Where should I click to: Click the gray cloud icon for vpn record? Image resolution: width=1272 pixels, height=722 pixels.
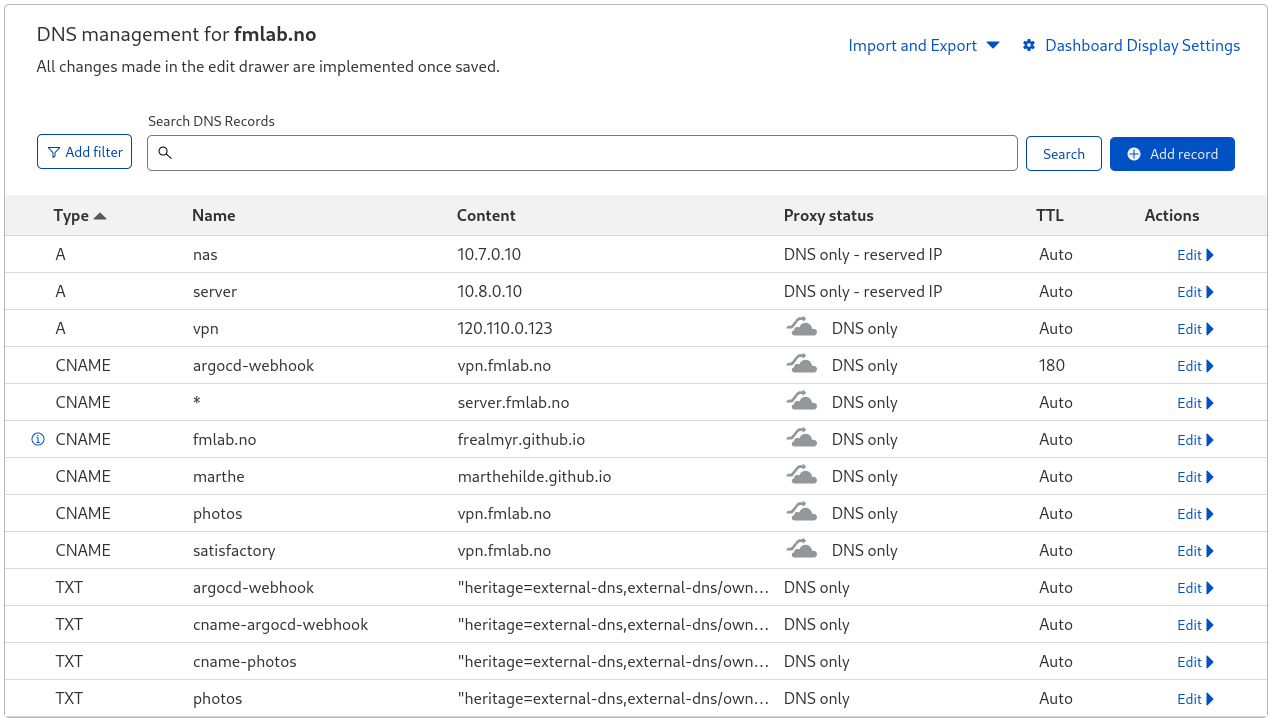802,327
